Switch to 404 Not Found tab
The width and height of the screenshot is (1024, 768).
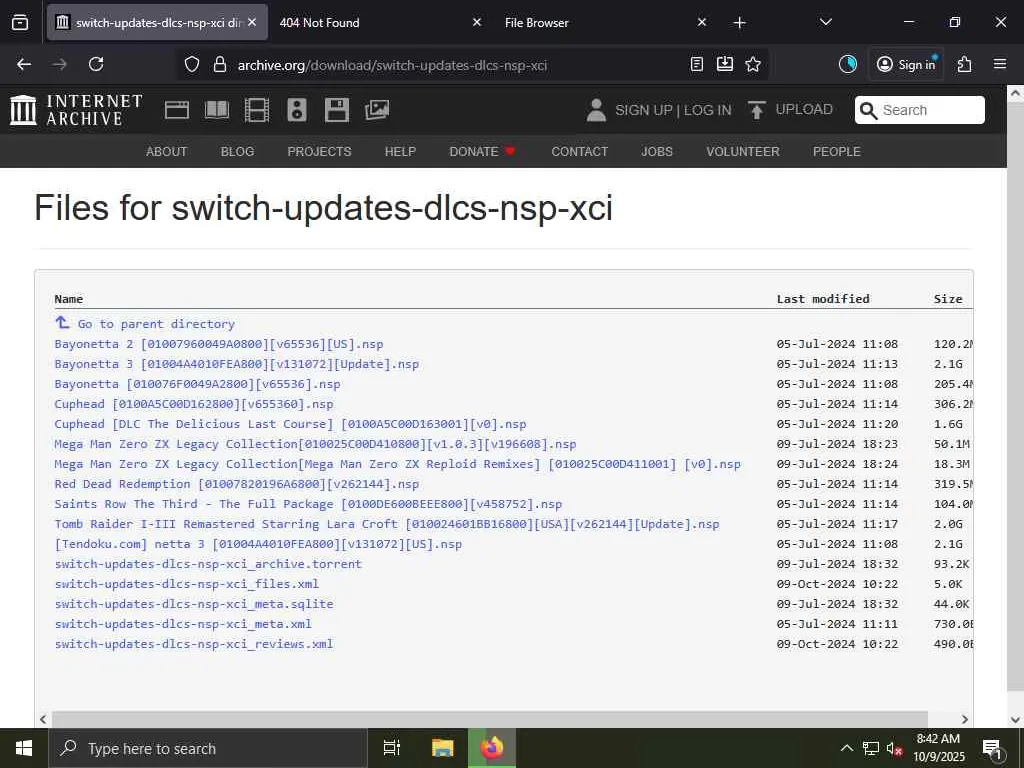point(381,22)
